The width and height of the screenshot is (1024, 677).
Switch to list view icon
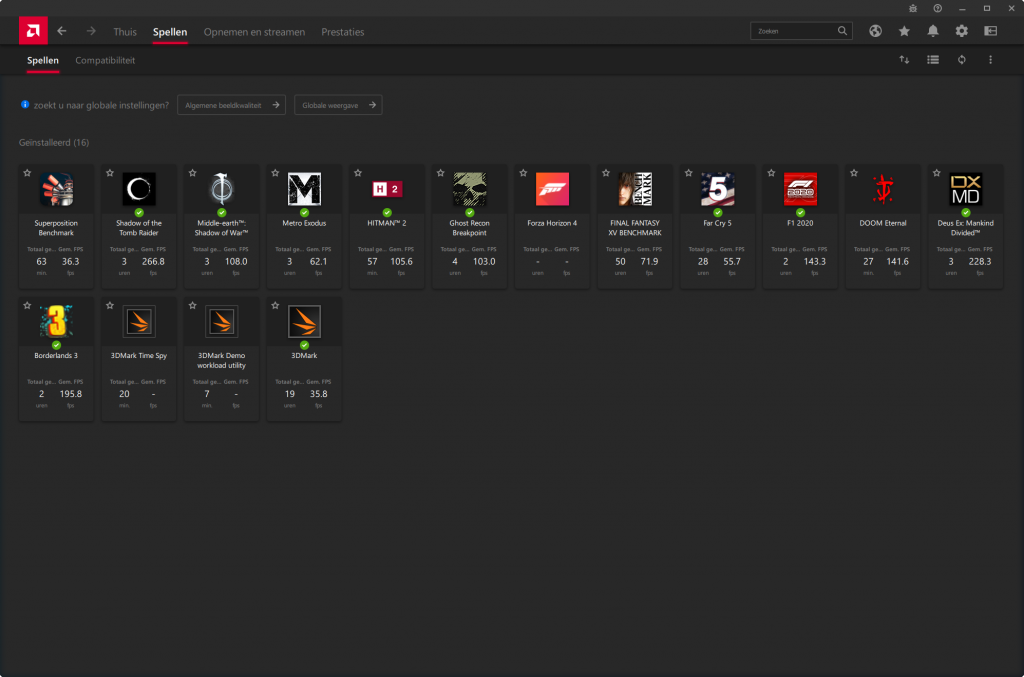click(933, 59)
